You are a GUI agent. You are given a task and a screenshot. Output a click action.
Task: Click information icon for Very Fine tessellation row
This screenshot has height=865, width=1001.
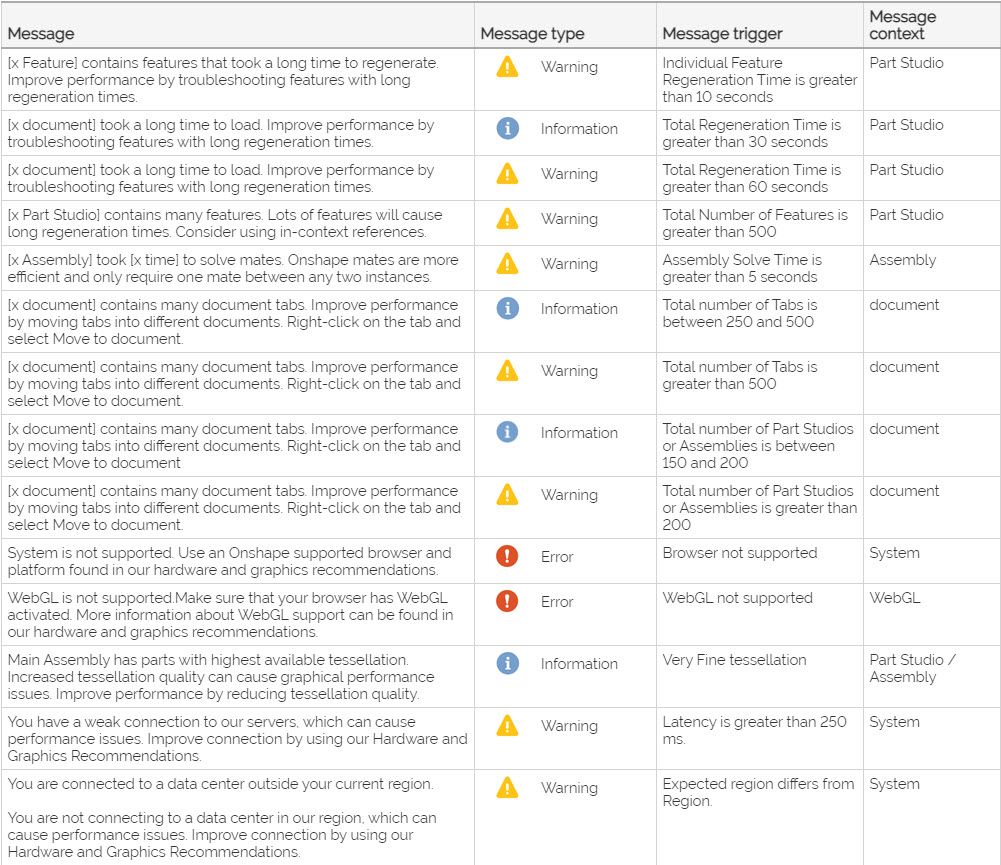coord(508,664)
